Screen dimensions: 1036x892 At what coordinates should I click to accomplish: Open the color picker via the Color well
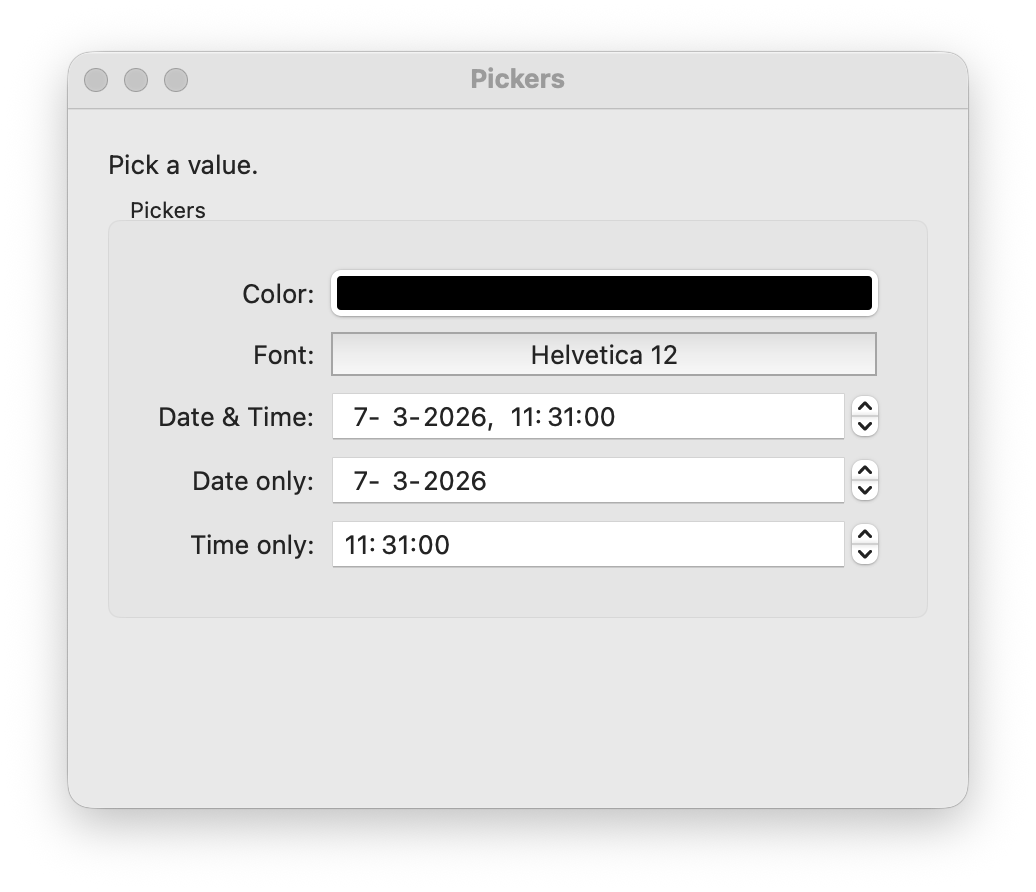click(x=603, y=293)
